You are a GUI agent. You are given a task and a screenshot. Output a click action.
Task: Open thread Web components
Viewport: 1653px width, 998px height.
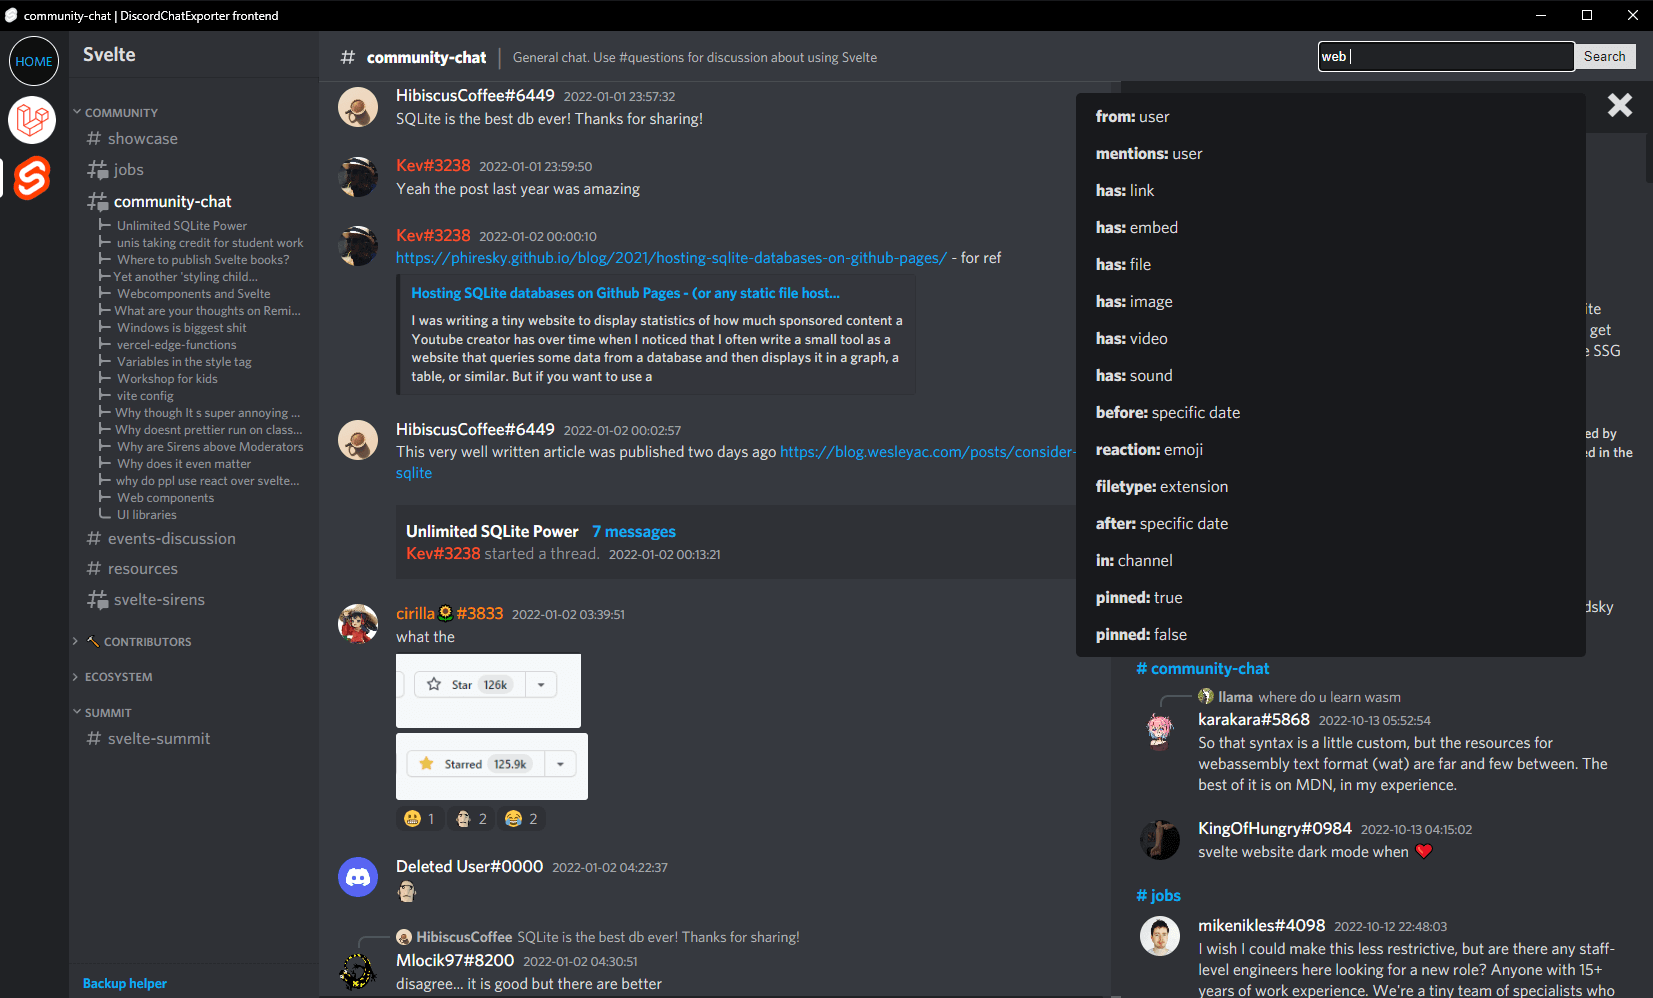pos(166,498)
